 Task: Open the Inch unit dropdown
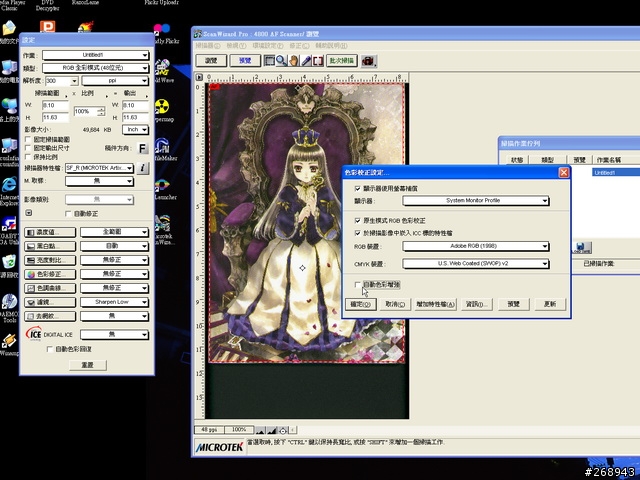pyautogui.click(x=135, y=129)
